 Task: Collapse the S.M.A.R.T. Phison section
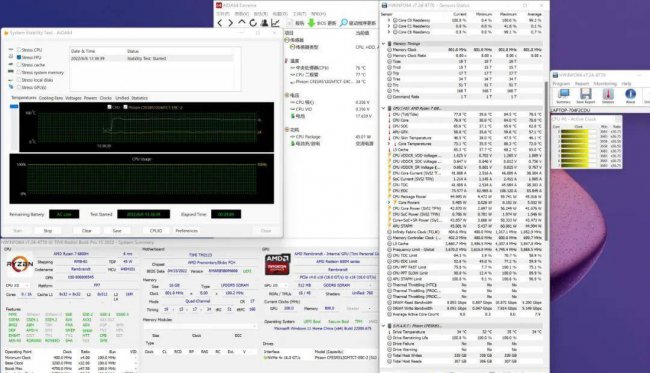383,326
